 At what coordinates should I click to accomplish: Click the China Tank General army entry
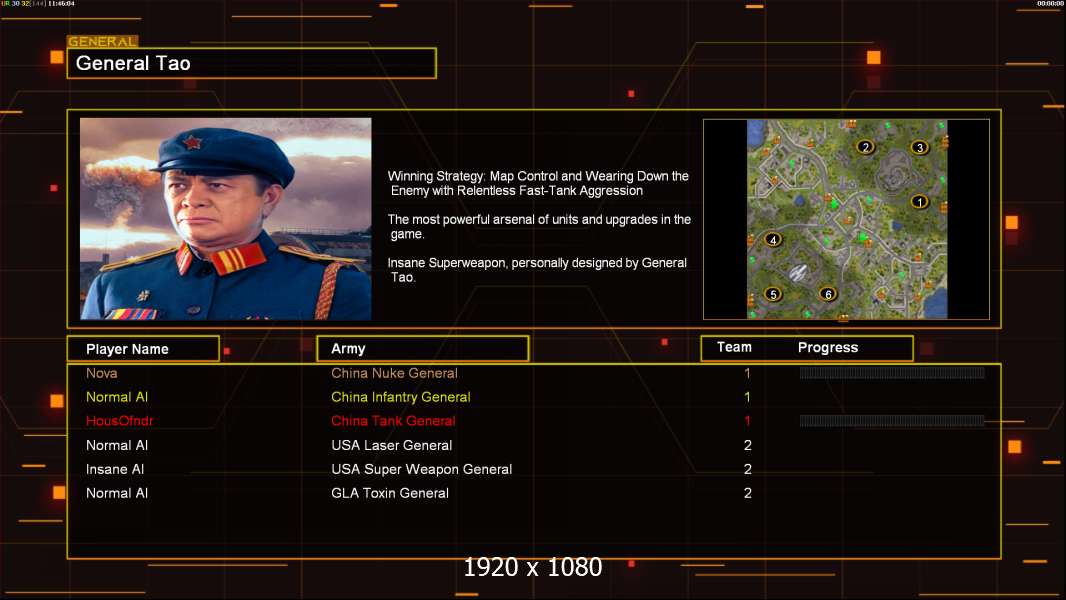[394, 421]
